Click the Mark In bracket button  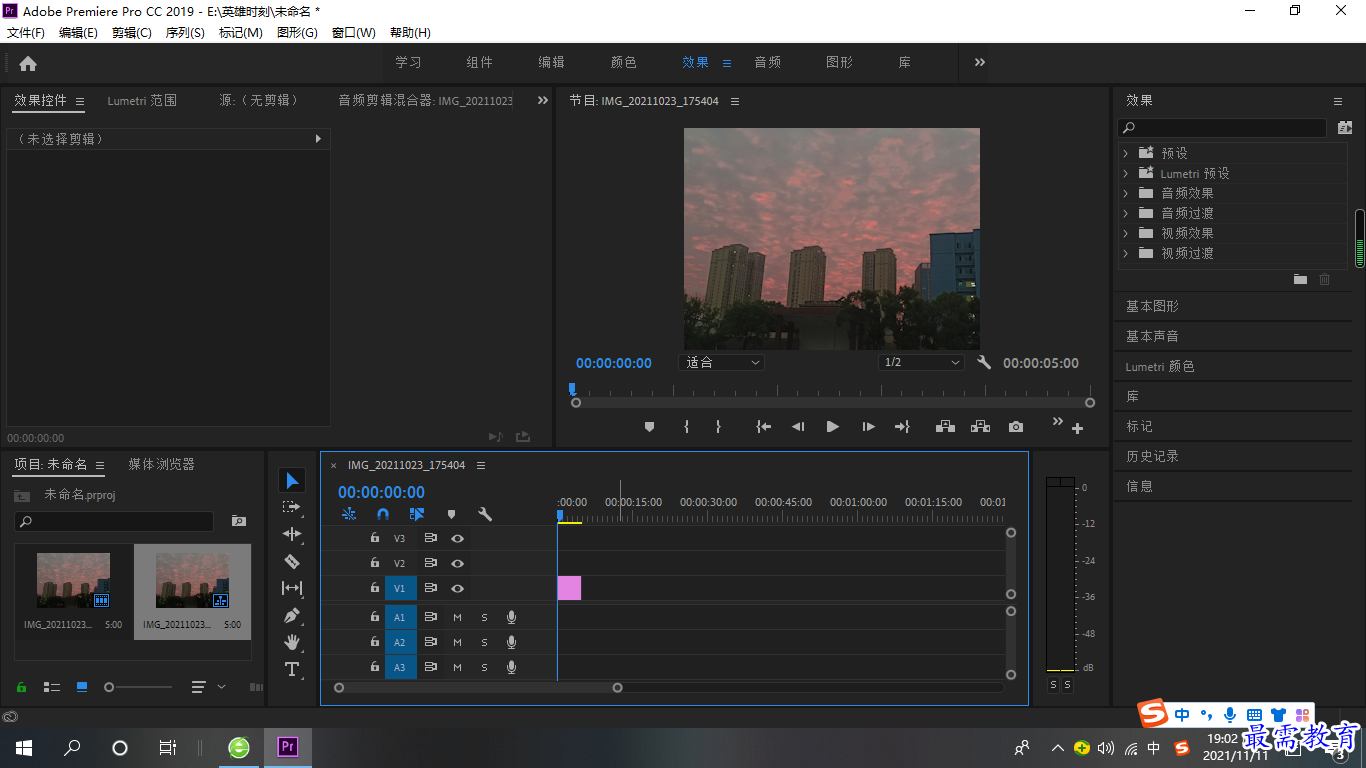[x=686, y=427]
